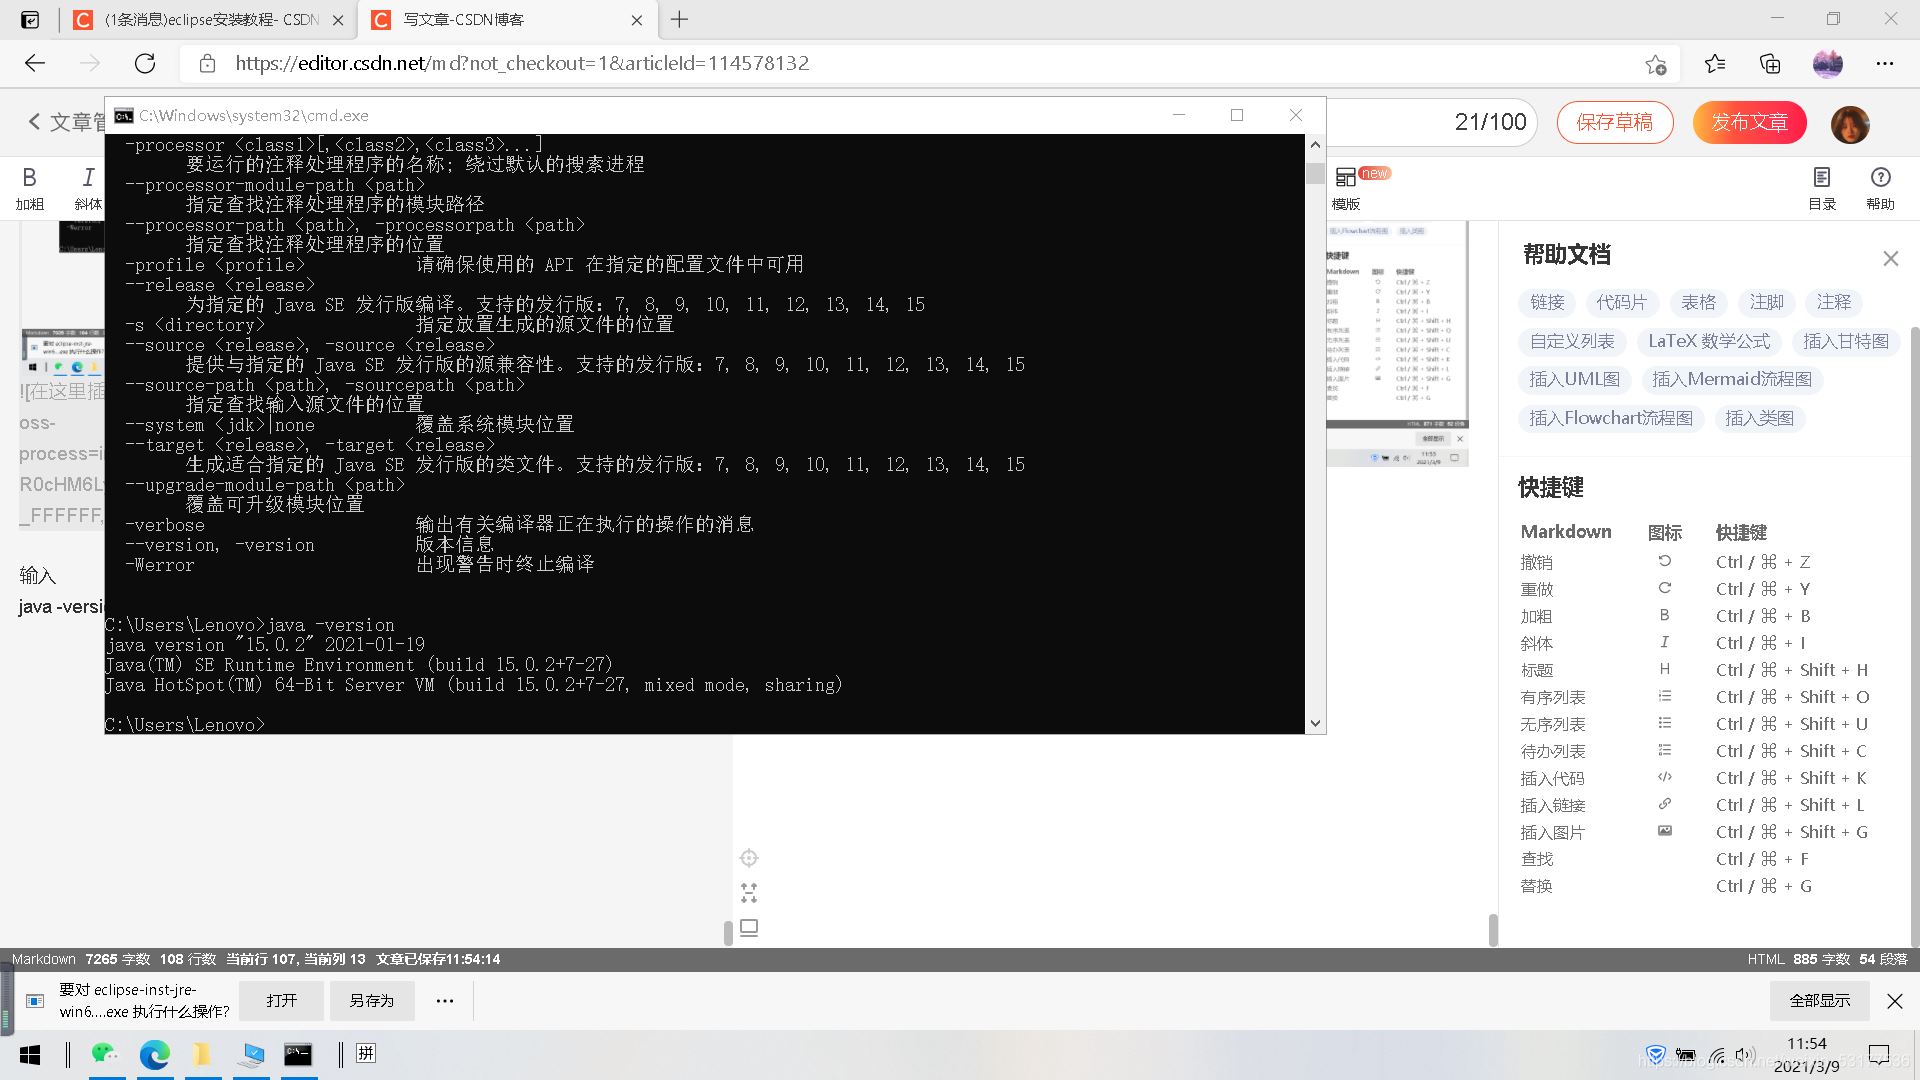Launch the blue browser from the taskbar

click(155, 1054)
